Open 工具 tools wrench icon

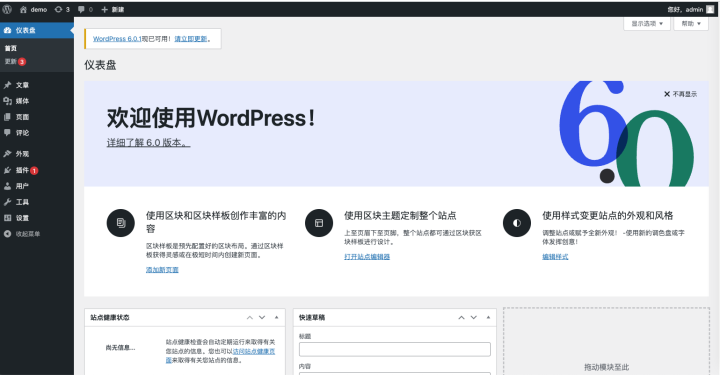[7, 202]
